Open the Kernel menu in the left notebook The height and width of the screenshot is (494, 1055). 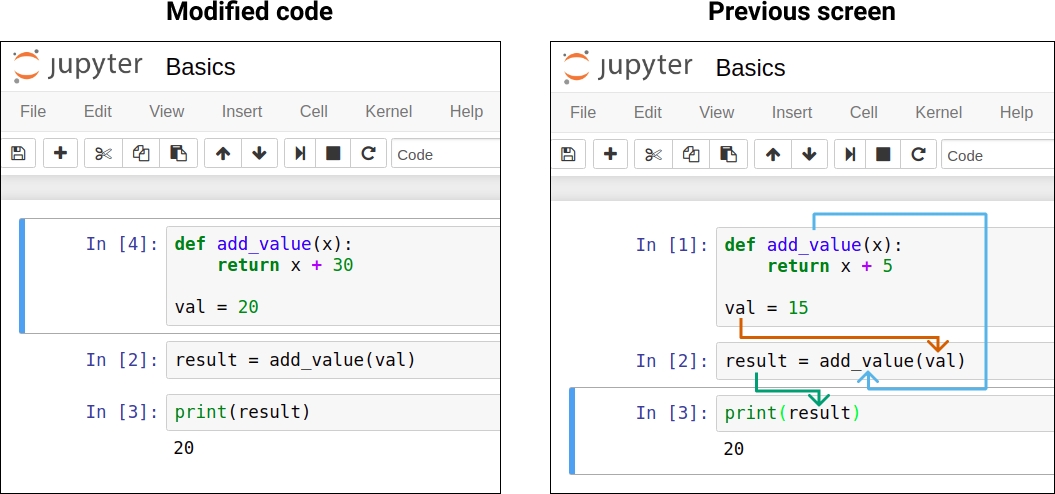(x=388, y=111)
